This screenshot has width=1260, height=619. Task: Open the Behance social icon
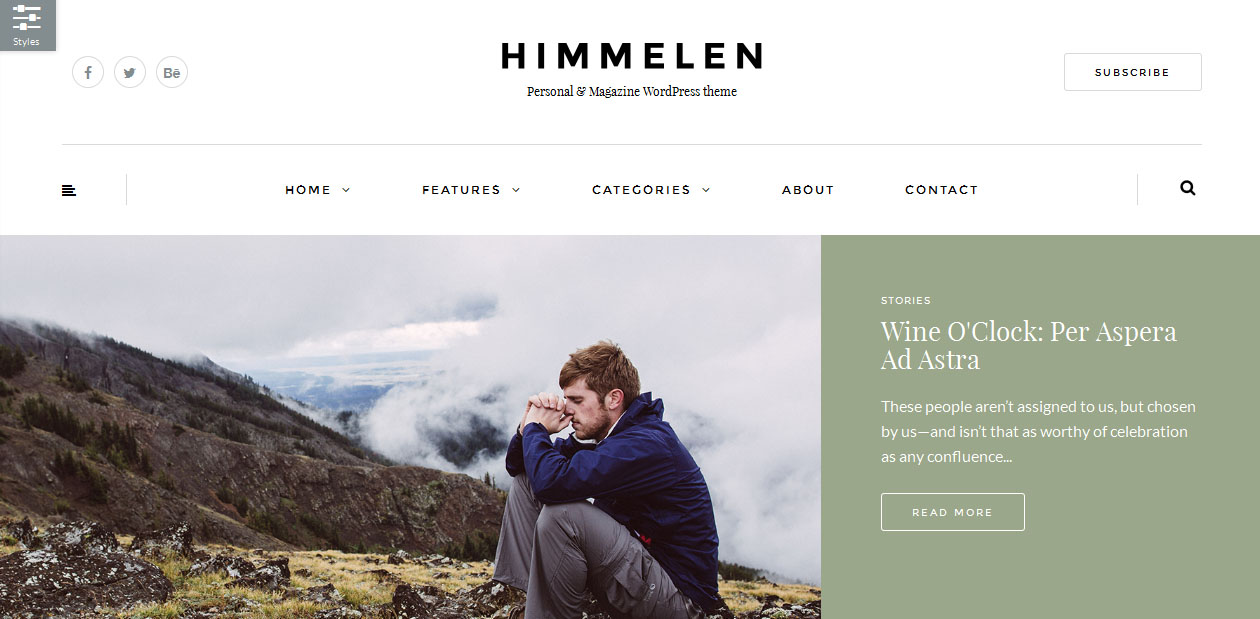pyautogui.click(x=172, y=72)
